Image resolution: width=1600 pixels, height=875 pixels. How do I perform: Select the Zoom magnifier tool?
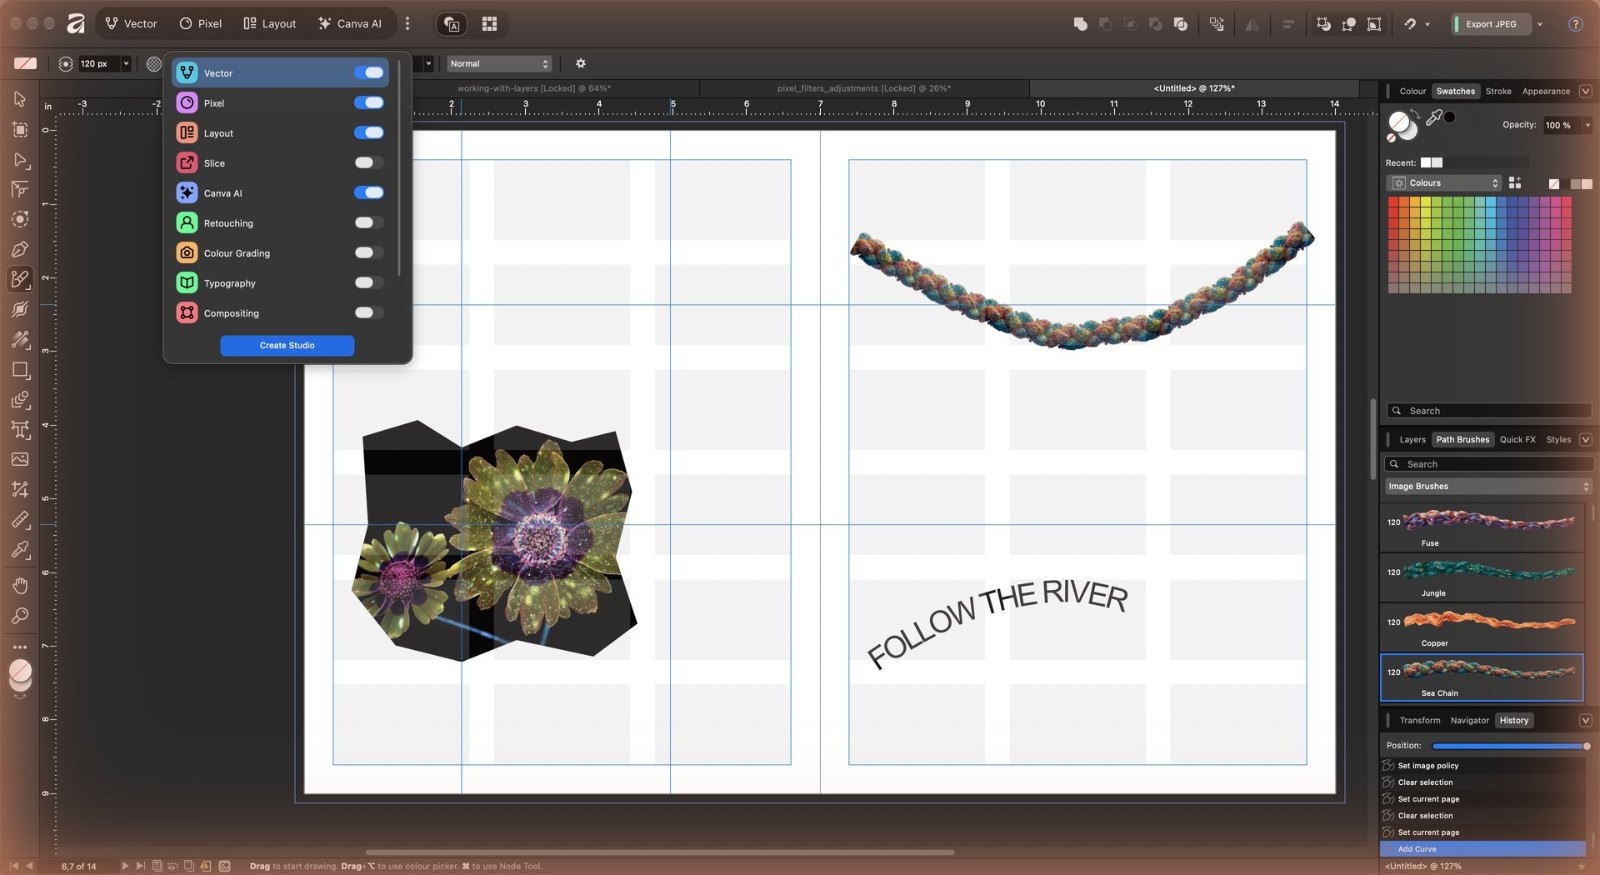(x=20, y=615)
